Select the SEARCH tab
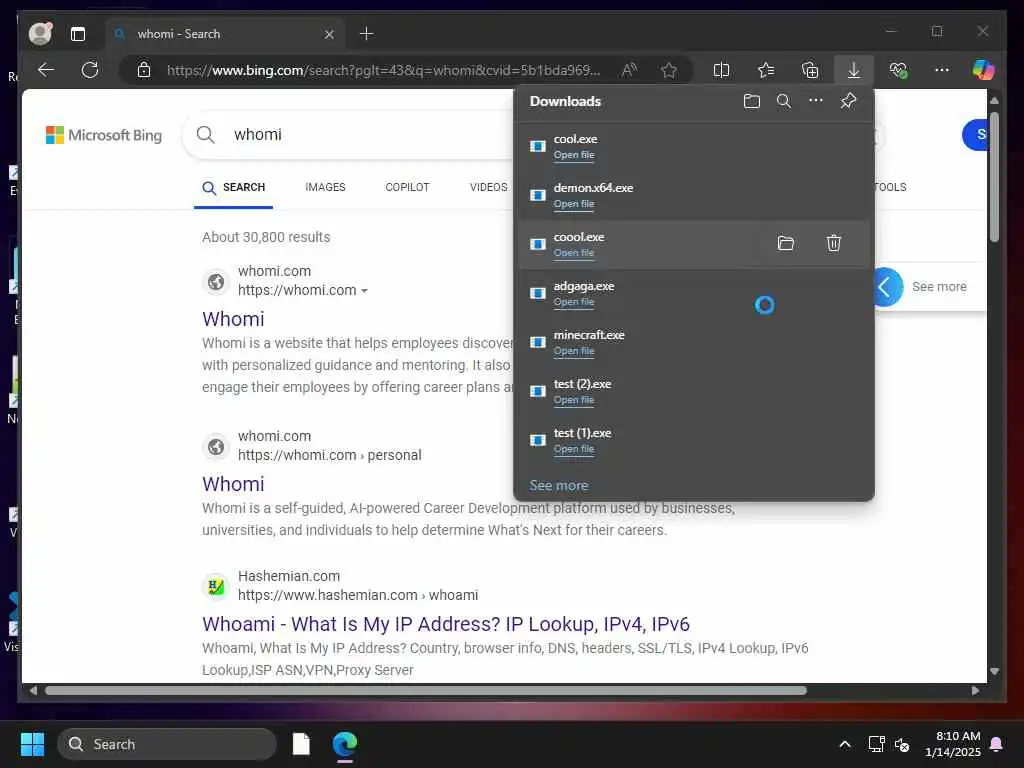The width and height of the screenshot is (1024, 768). pyautogui.click(x=233, y=187)
